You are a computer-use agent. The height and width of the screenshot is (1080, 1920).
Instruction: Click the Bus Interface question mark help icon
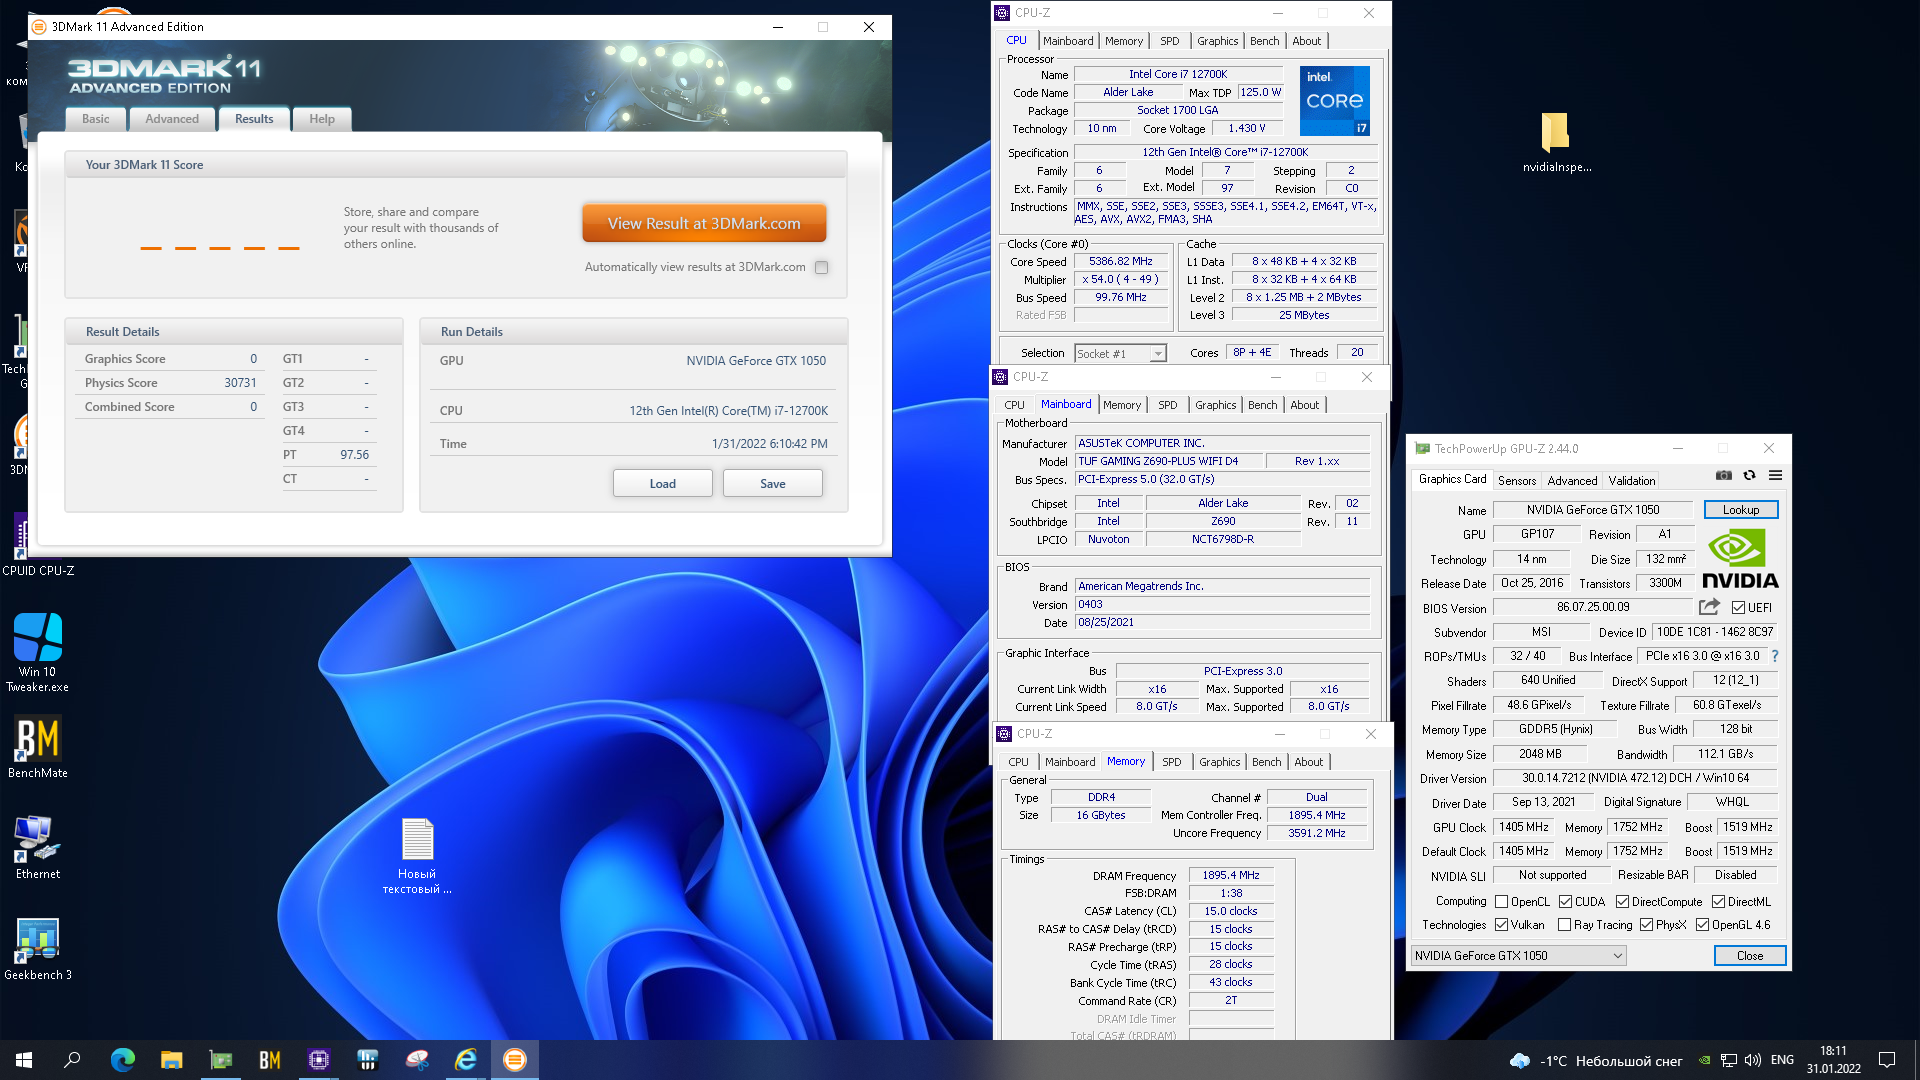(x=1775, y=656)
